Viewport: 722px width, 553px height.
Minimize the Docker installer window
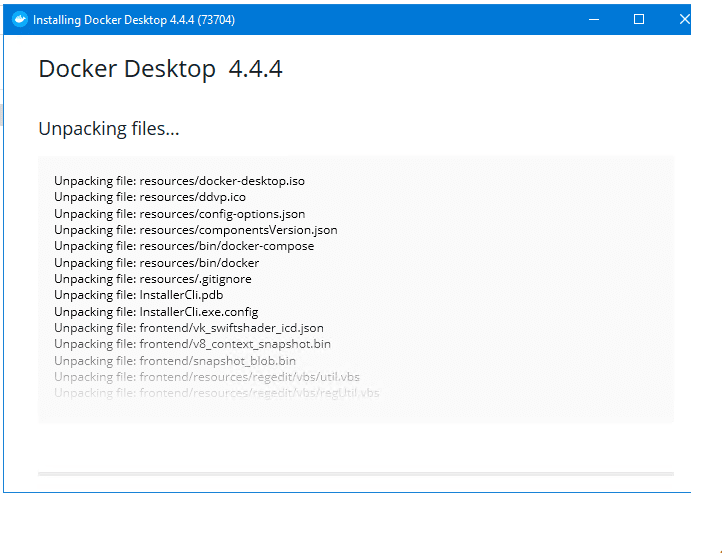[x=593, y=20]
